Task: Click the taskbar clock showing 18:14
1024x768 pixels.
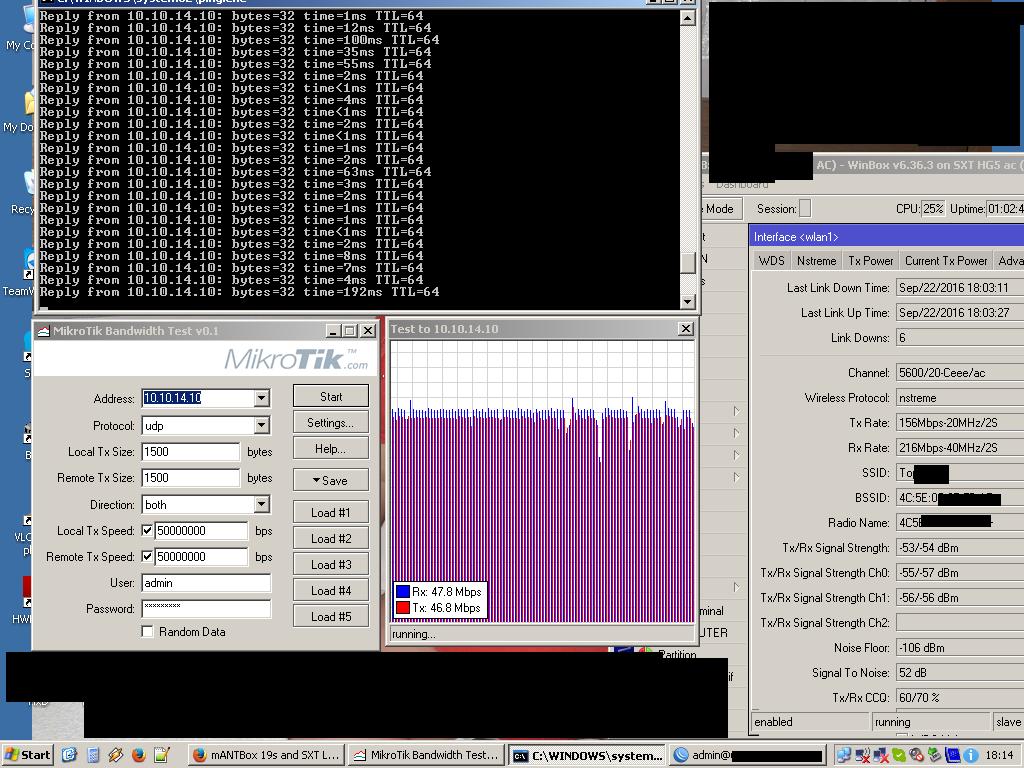Action: [999, 755]
